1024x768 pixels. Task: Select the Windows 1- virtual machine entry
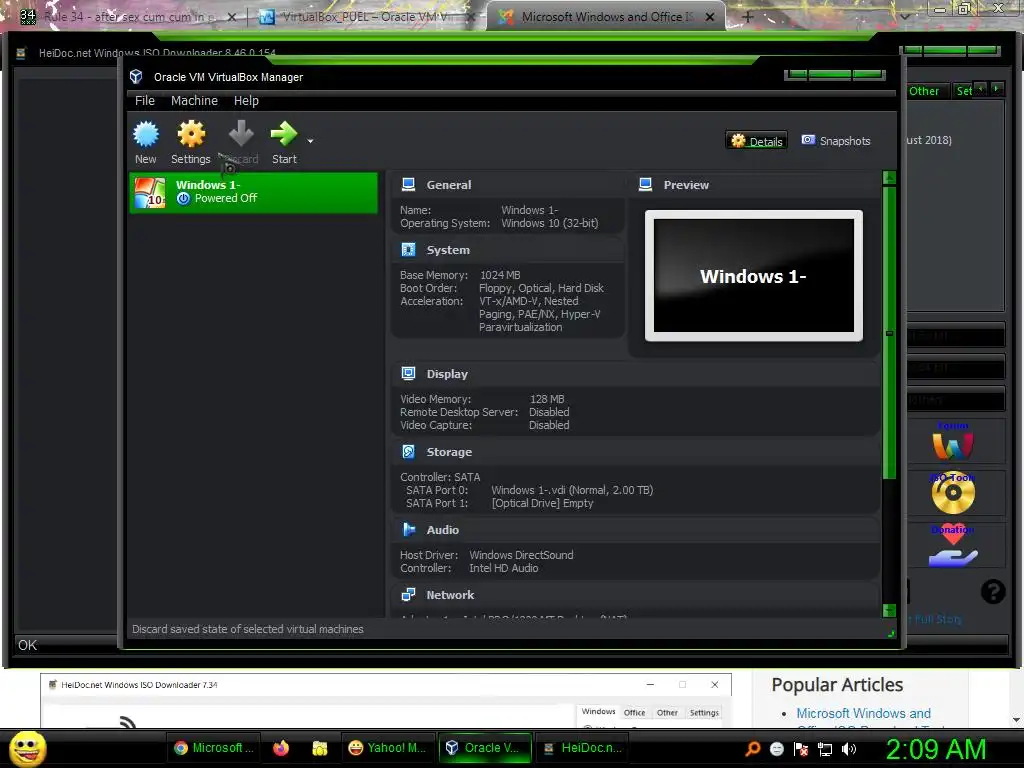tap(253, 192)
